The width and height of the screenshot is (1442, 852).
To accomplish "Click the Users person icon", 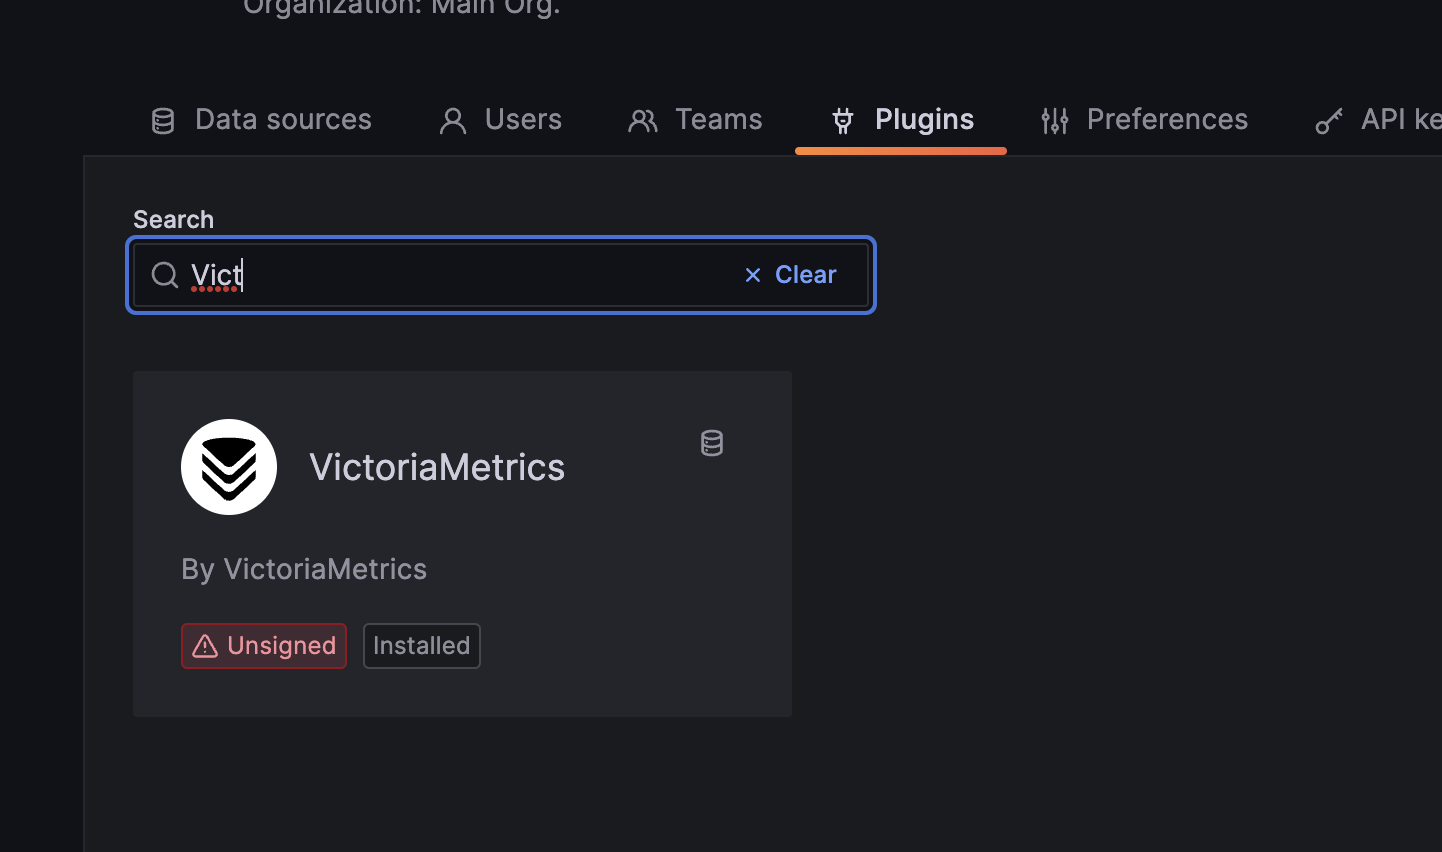I will 452,119.
